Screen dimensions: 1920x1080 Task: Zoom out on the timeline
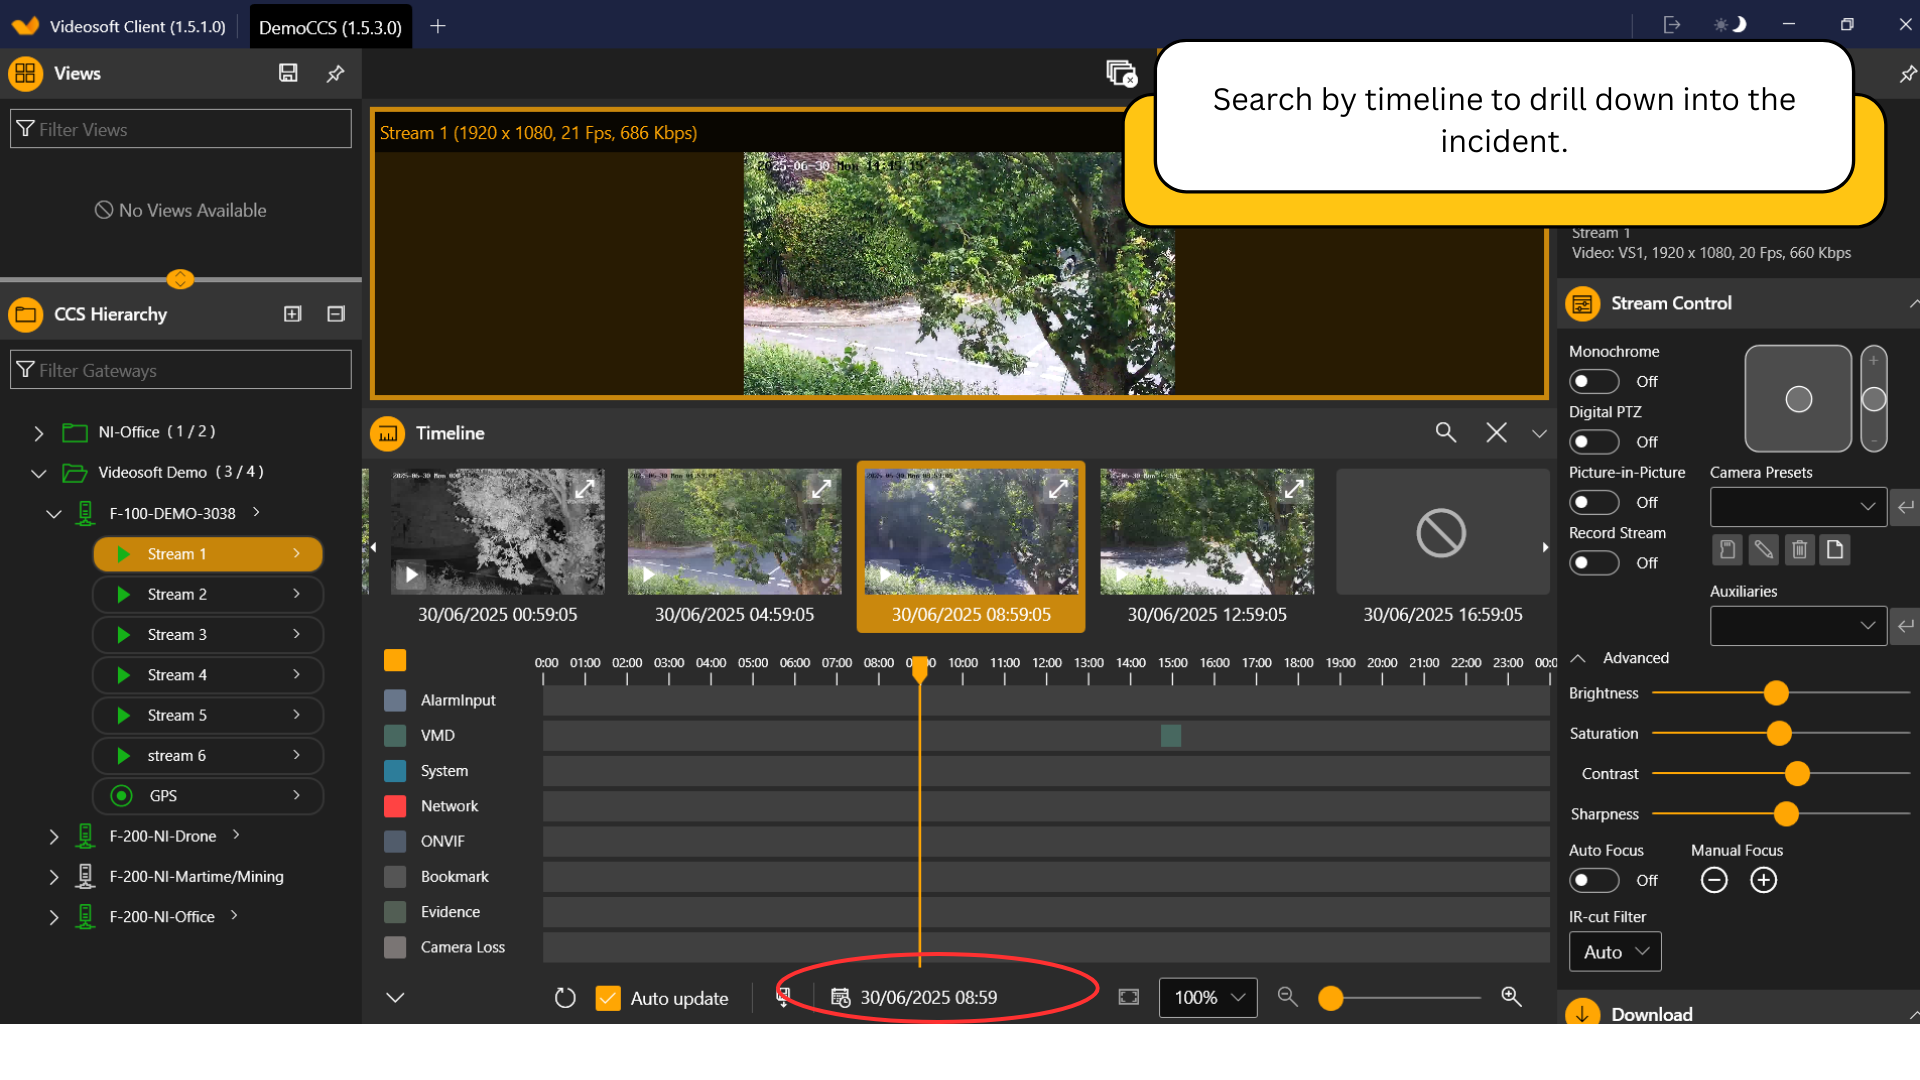[x=1287, y=997]
